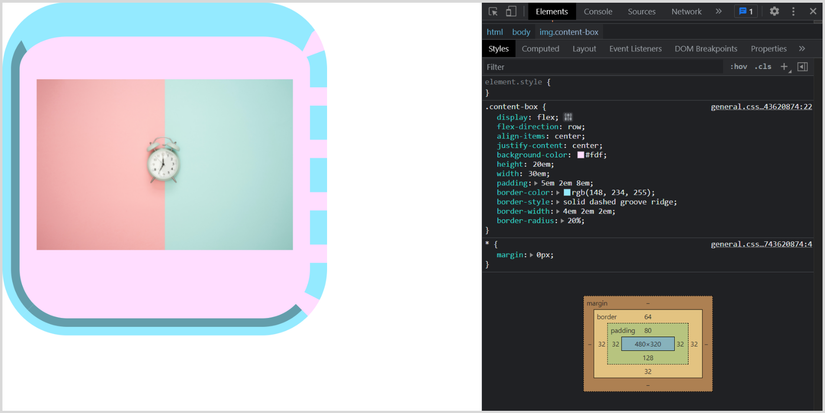825x413 pixels.
Task: Toggle the computed styles sidebar icon
Action: [x=802, y=66]
